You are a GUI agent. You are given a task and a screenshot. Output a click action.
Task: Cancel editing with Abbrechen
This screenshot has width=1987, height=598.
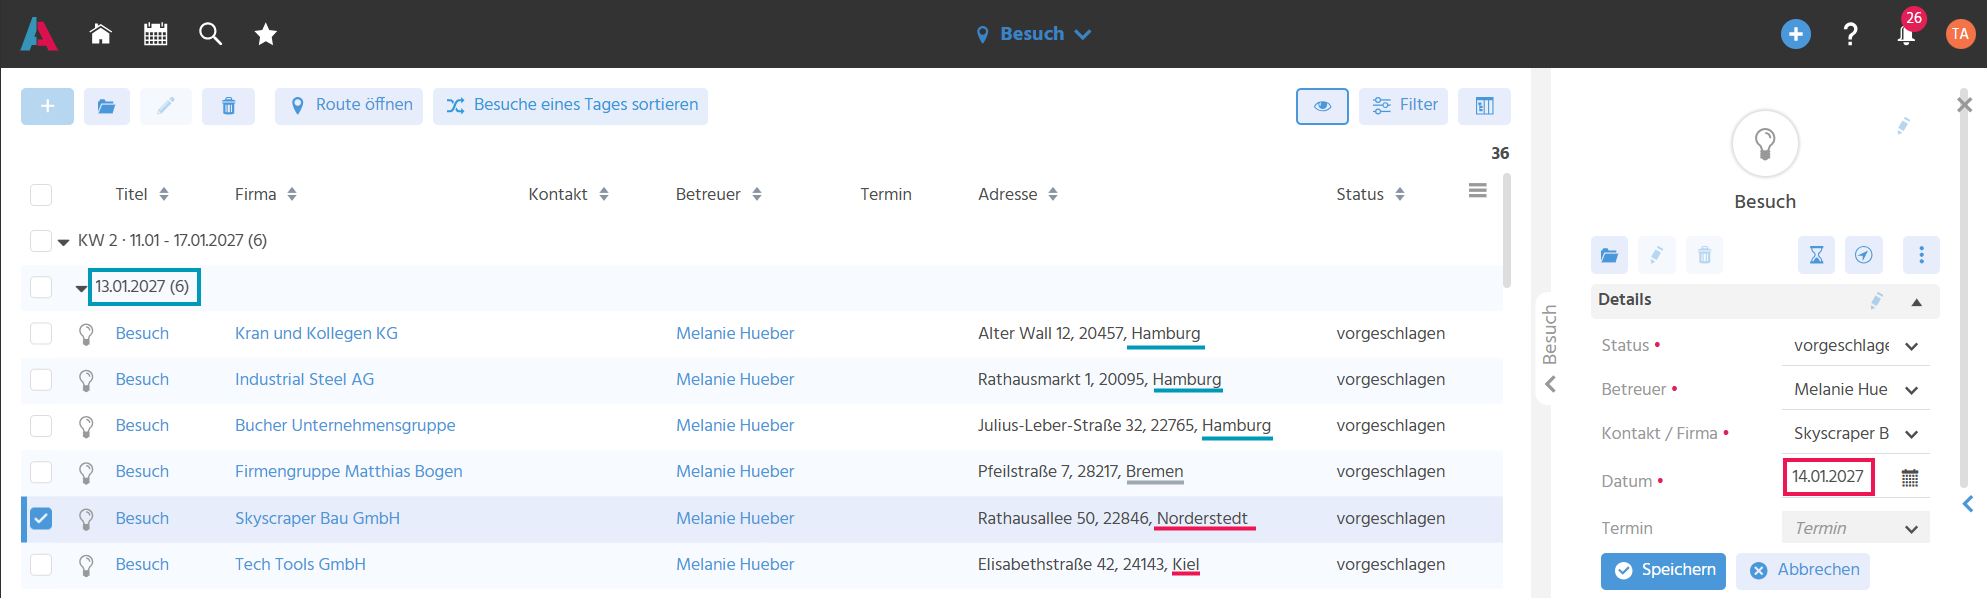1803,571
